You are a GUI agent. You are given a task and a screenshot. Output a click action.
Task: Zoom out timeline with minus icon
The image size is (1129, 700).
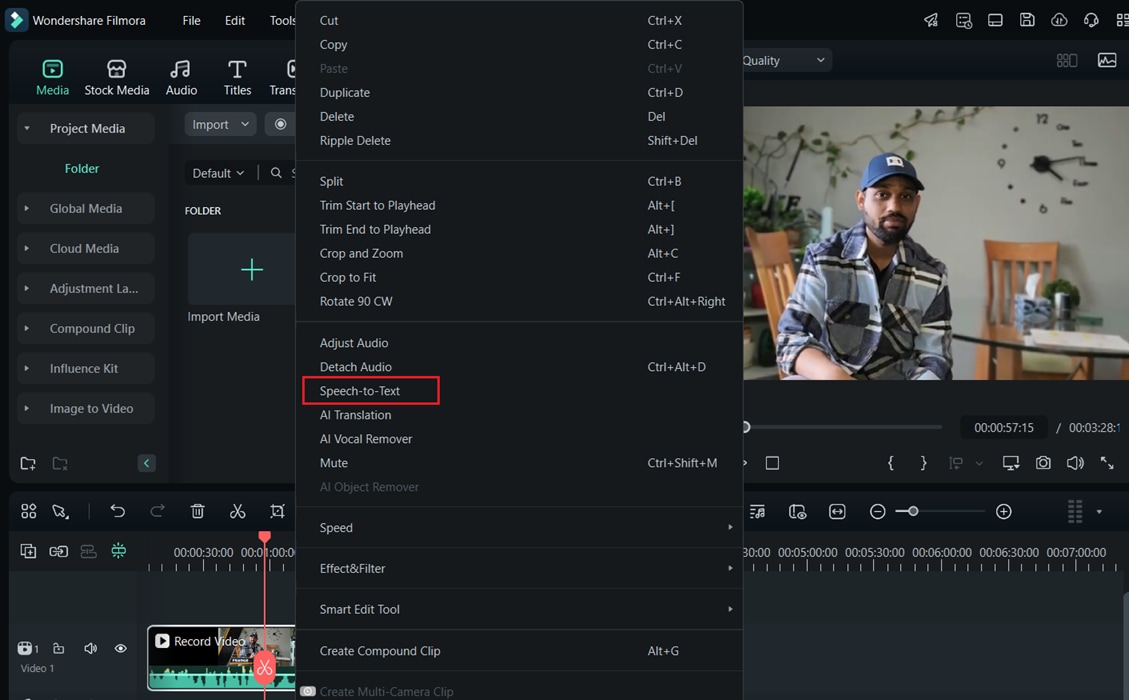tap(877, 511)
